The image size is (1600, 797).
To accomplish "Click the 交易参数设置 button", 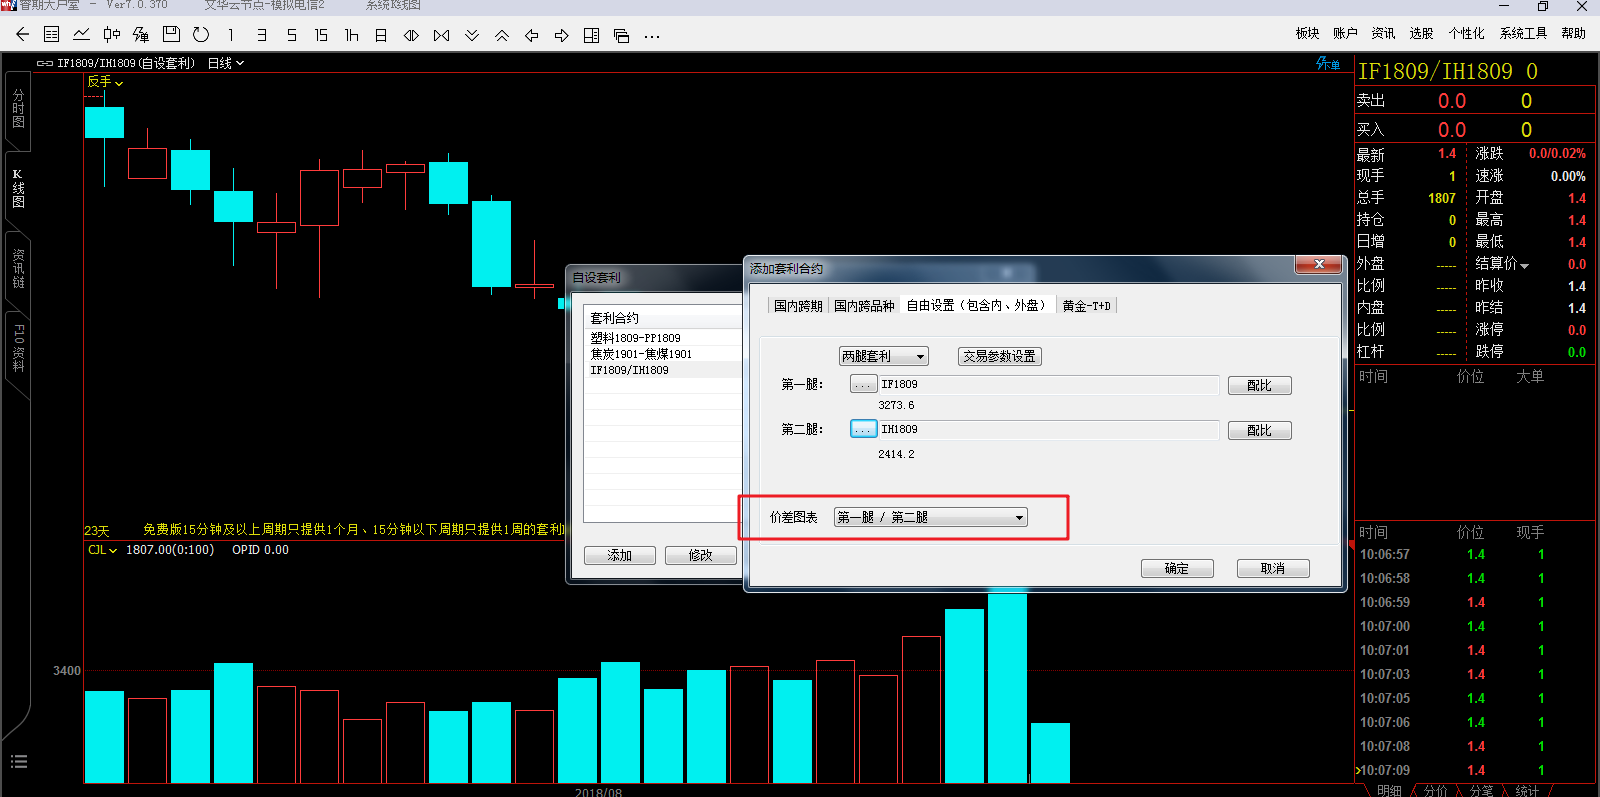I will tap(999, 357).
